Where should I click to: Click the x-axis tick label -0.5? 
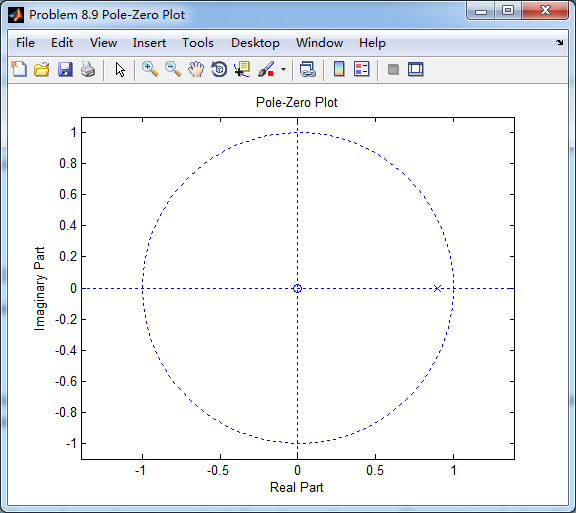point(218,470)
